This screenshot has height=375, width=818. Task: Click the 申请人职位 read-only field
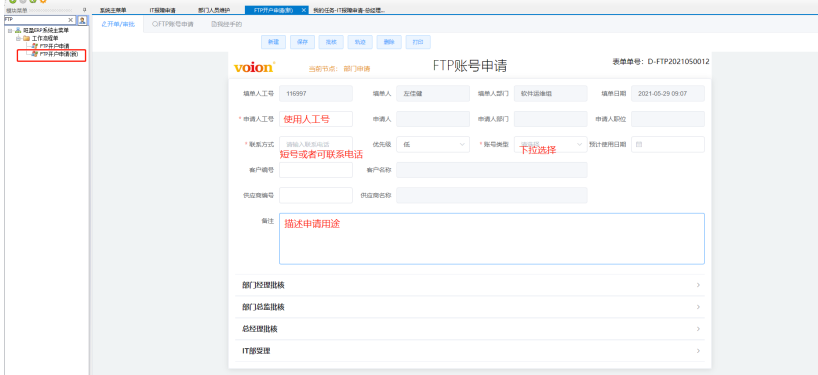pos(668,119)
